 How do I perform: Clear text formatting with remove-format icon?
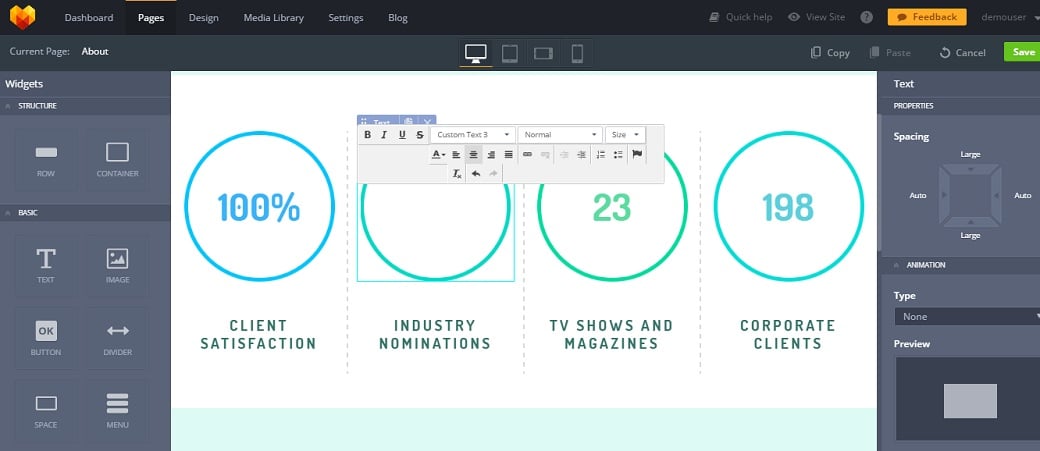point(457,174)
